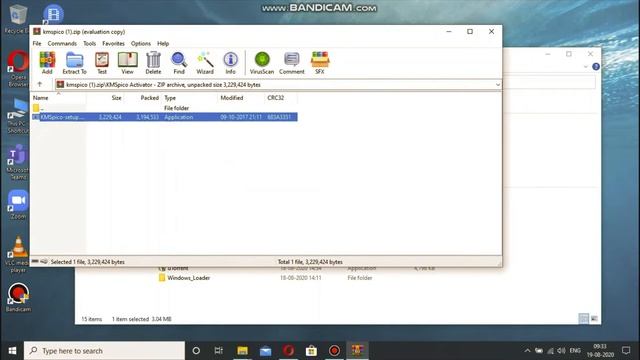Open the Comment tool
Screen dimensions: 640x360
(x=291, y=63)
